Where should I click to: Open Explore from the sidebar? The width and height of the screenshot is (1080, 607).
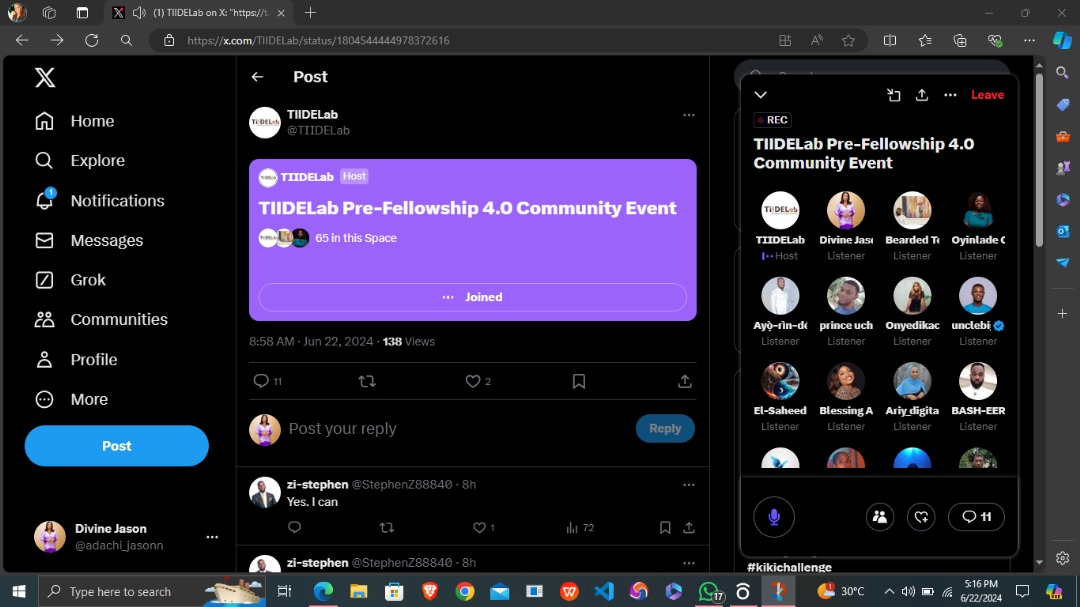click(97, 160)
